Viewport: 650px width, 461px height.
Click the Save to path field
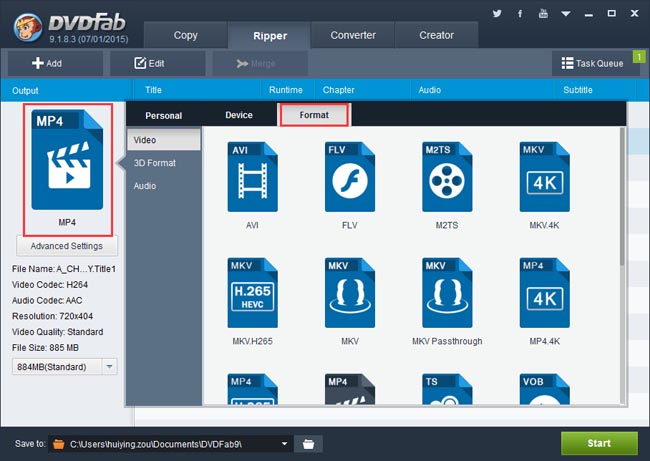click(170, 444)
